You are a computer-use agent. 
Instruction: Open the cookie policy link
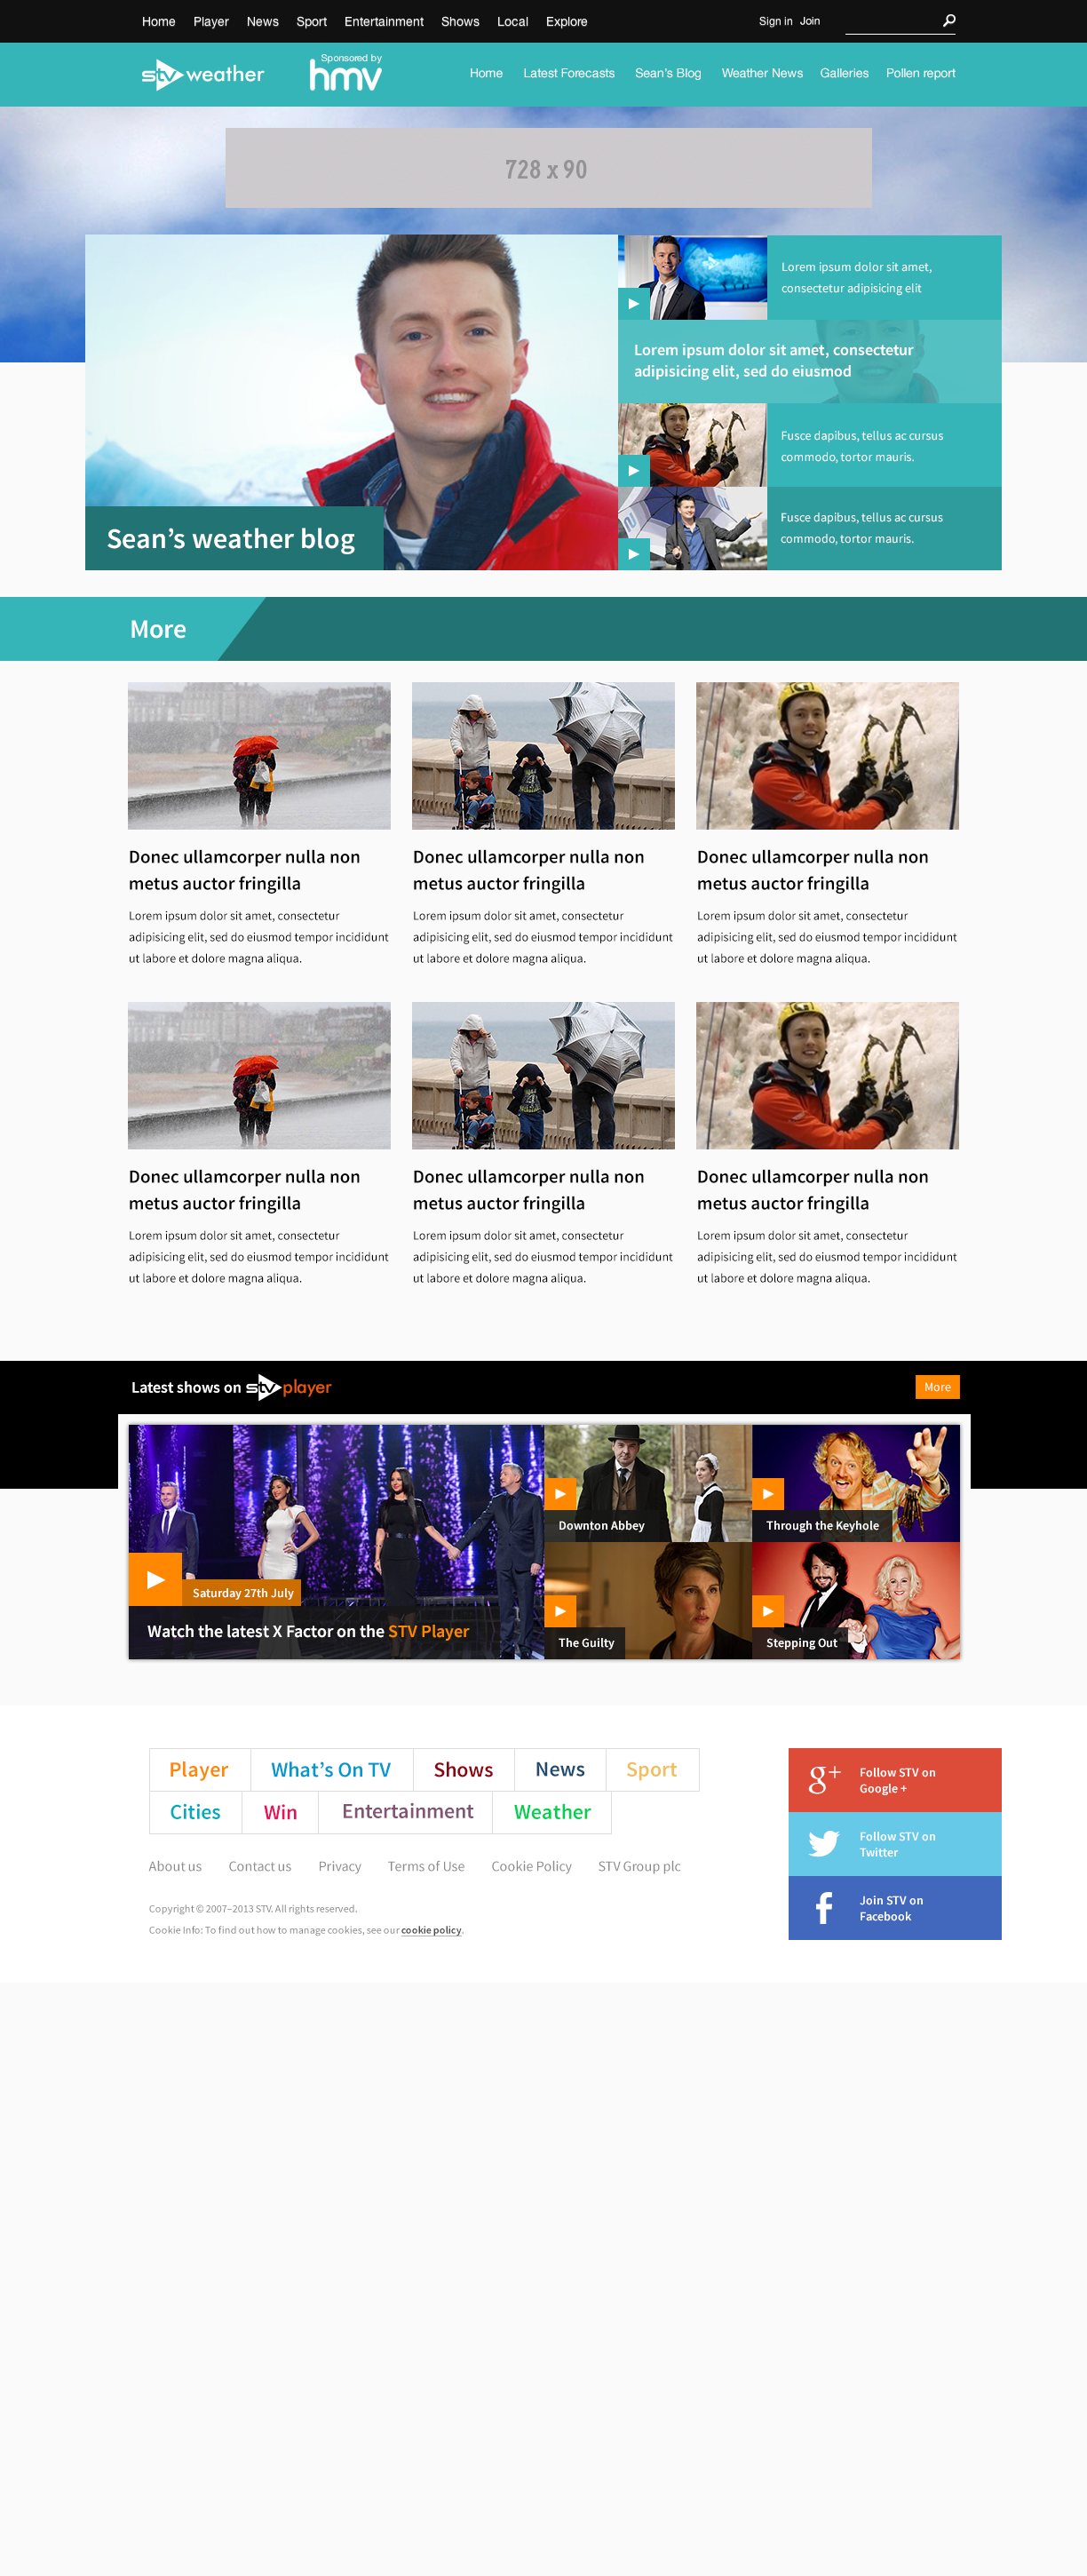coord(431,1930)
